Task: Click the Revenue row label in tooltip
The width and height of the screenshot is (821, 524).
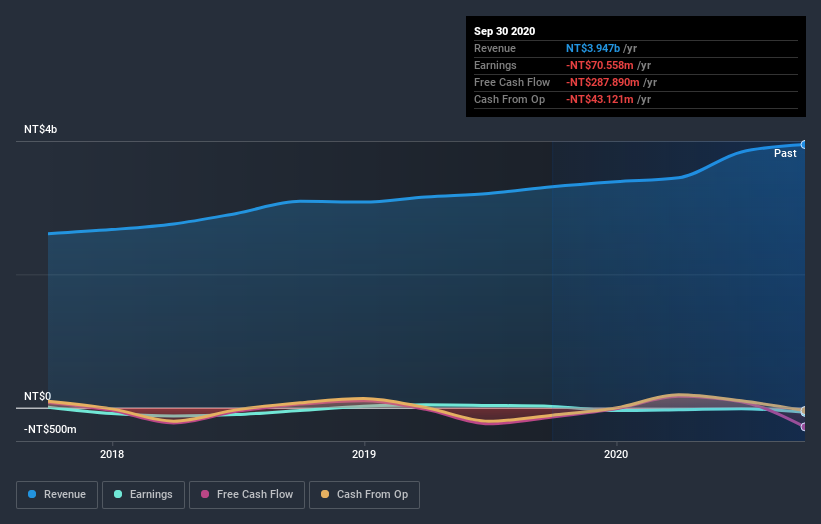Action: point(495,48)
